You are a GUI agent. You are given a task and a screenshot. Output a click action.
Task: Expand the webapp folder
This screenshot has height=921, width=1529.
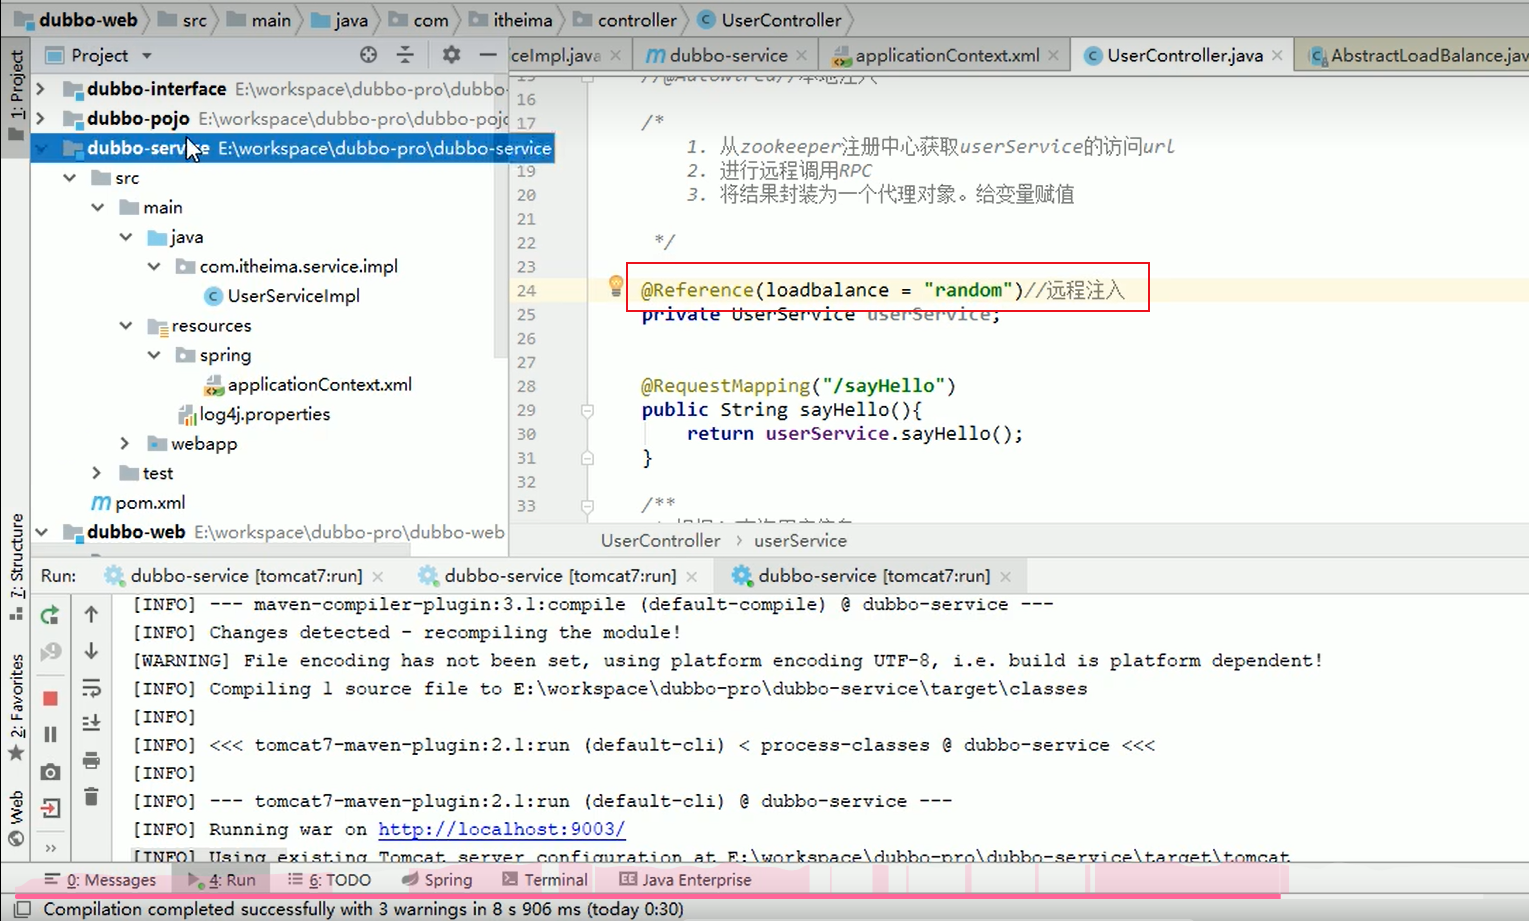click(125, 443)
